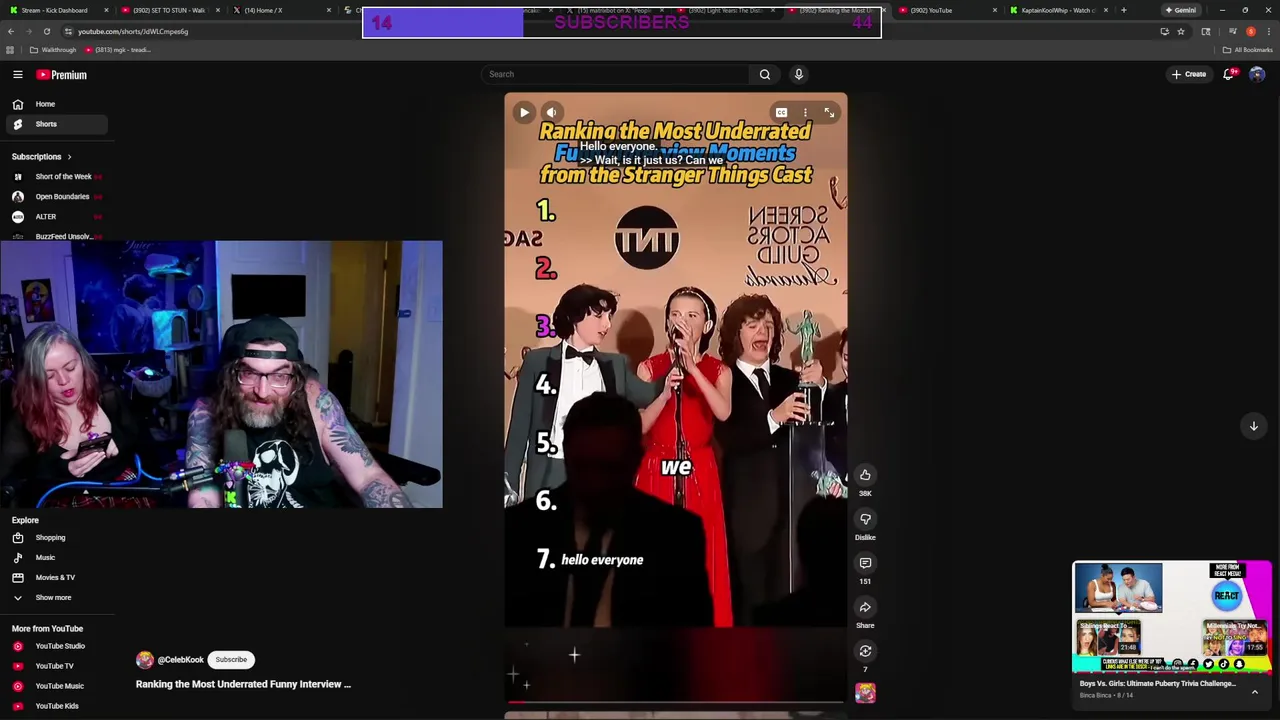Open the notifications bell

point(1229,74)
